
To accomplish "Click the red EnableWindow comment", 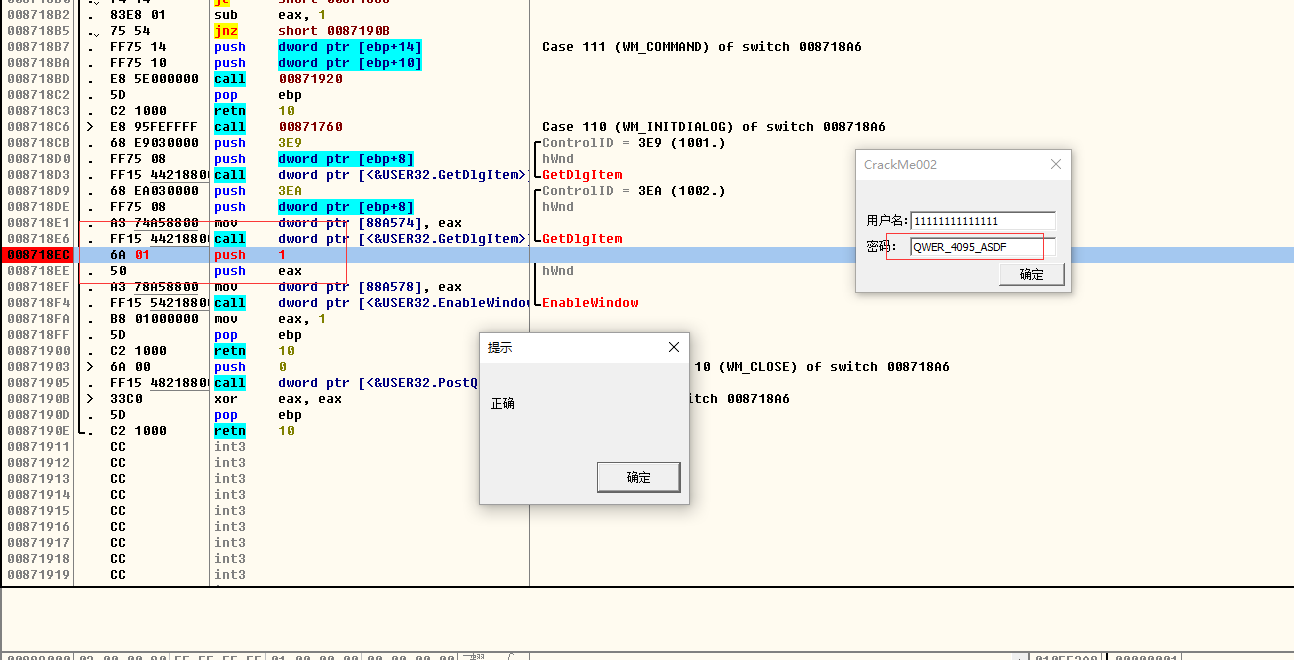I will (x=590, y=303).
